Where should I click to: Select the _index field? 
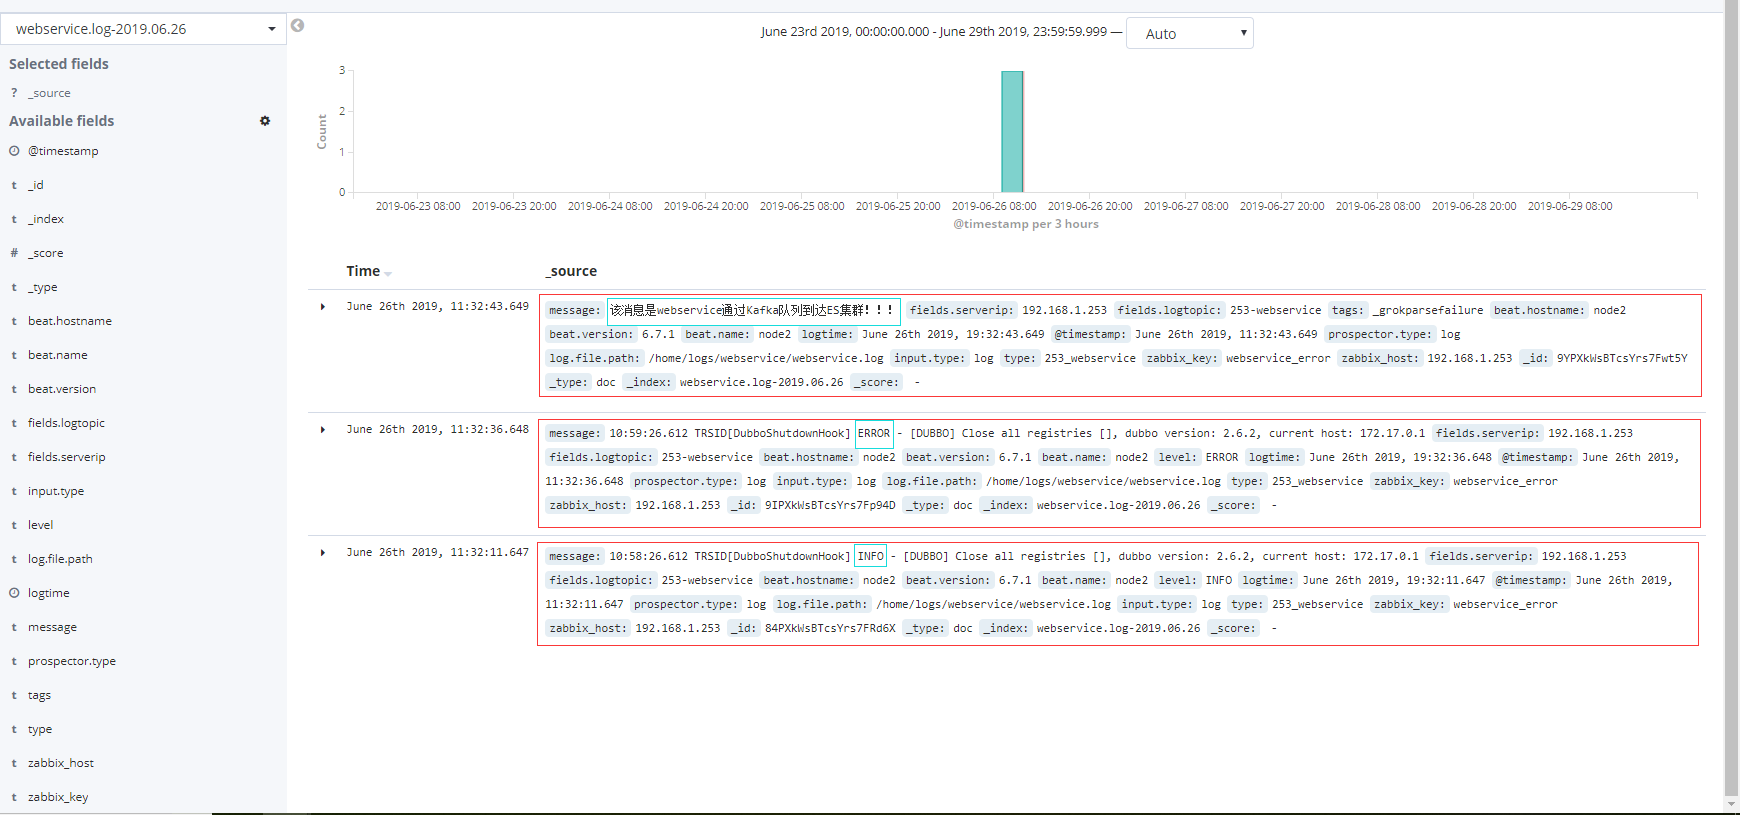pyautogui.click(x=46, y=219)
